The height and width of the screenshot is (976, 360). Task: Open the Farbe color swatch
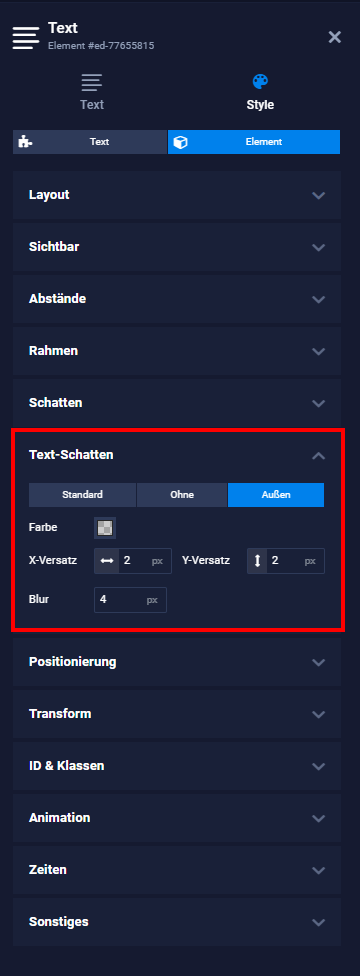105,528
